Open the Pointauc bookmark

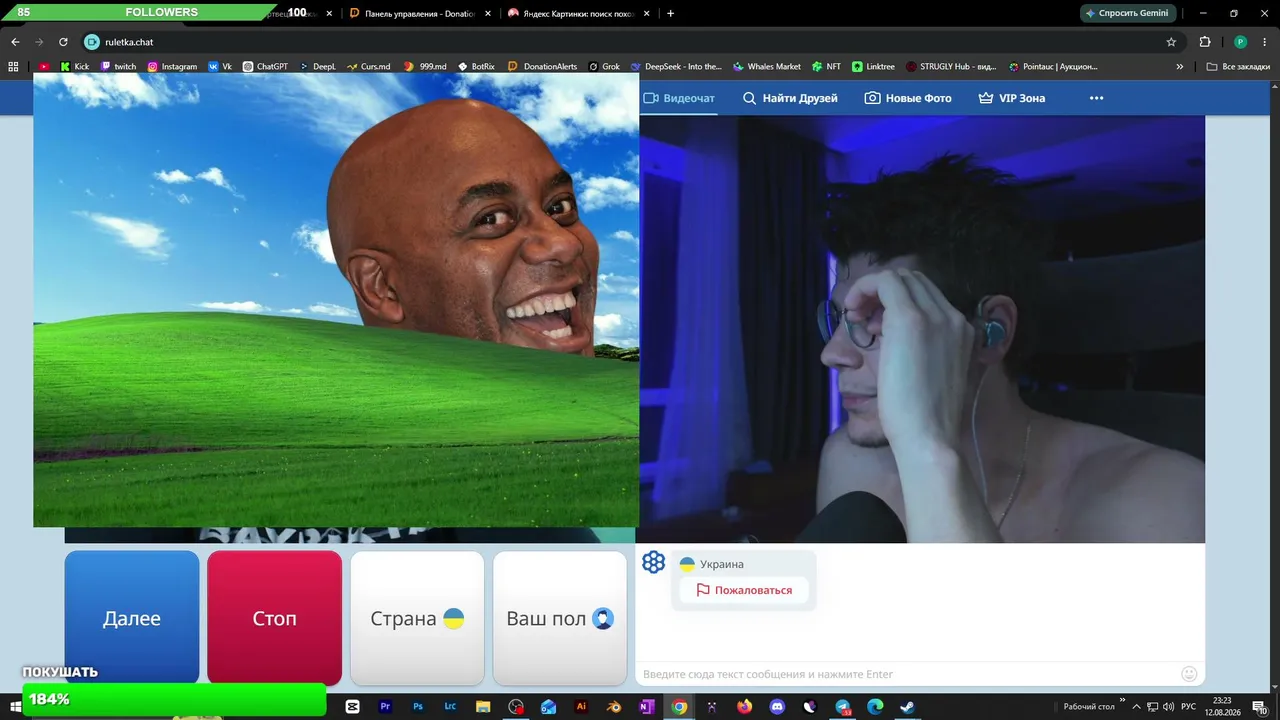1053,66
